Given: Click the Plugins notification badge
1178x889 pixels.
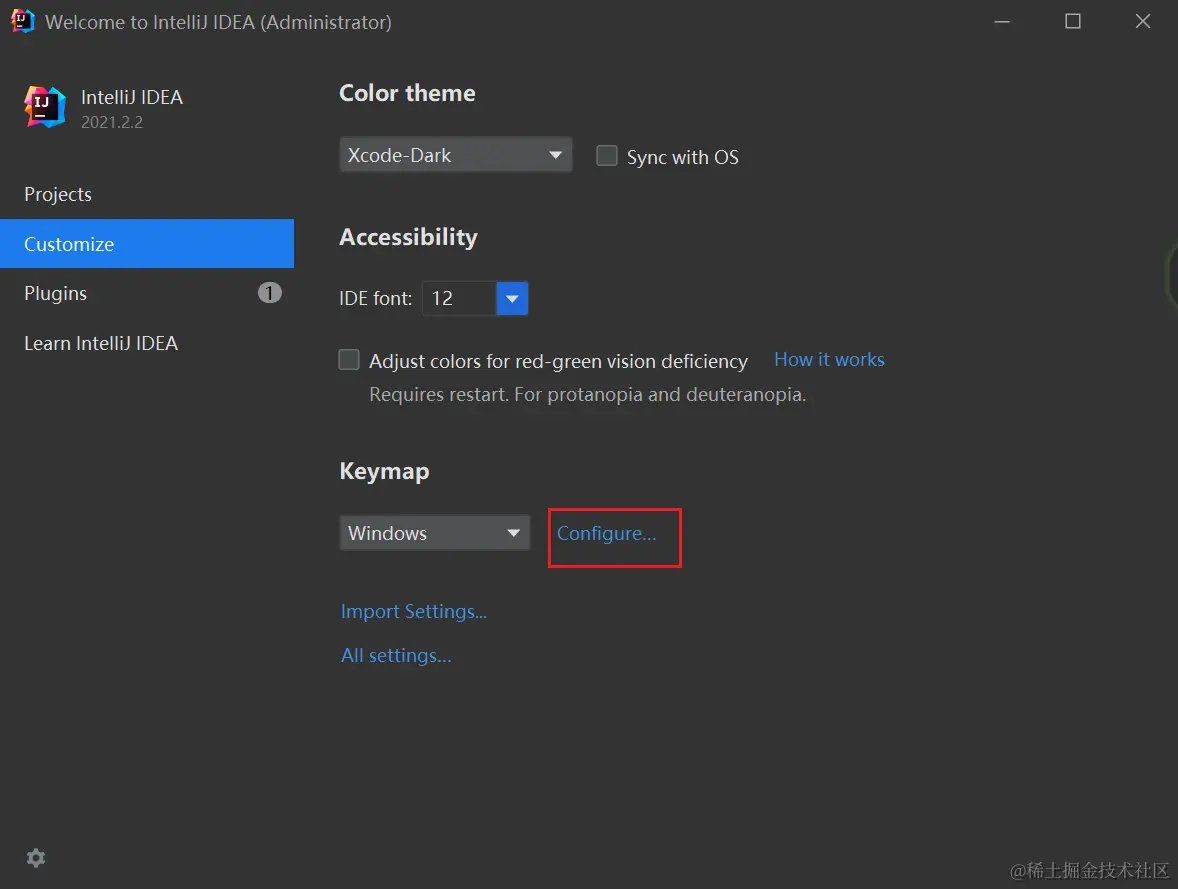Looking at the screenshot, I should point(269,293).
